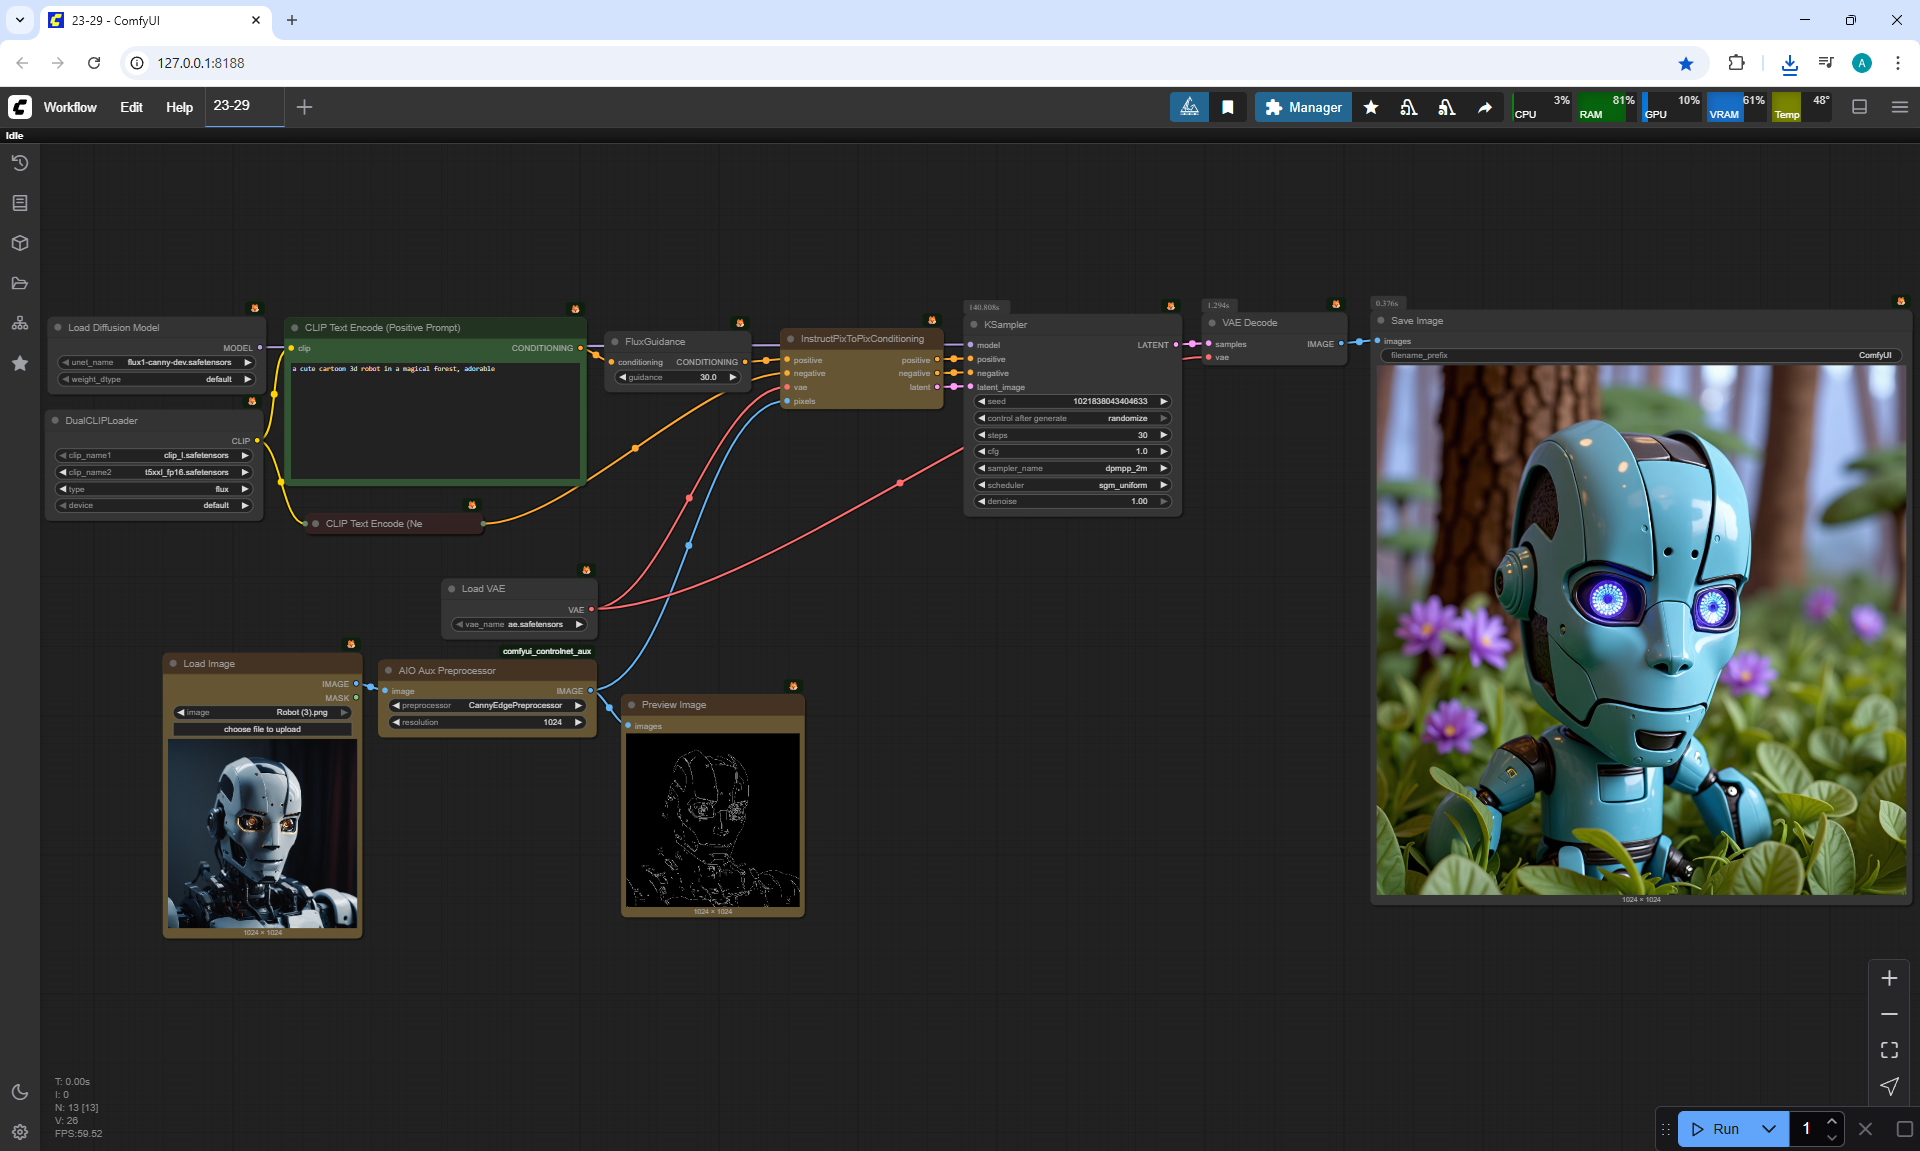Open the settings gear icon

(20, 1132)
